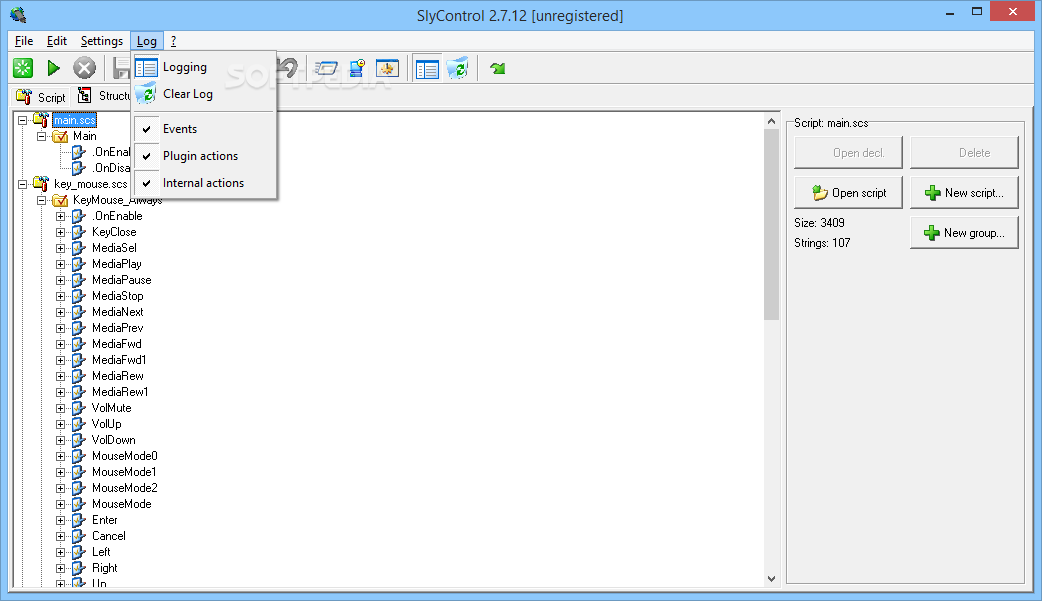Click the MediaPlay item icon in the tree

click(79, 264)
